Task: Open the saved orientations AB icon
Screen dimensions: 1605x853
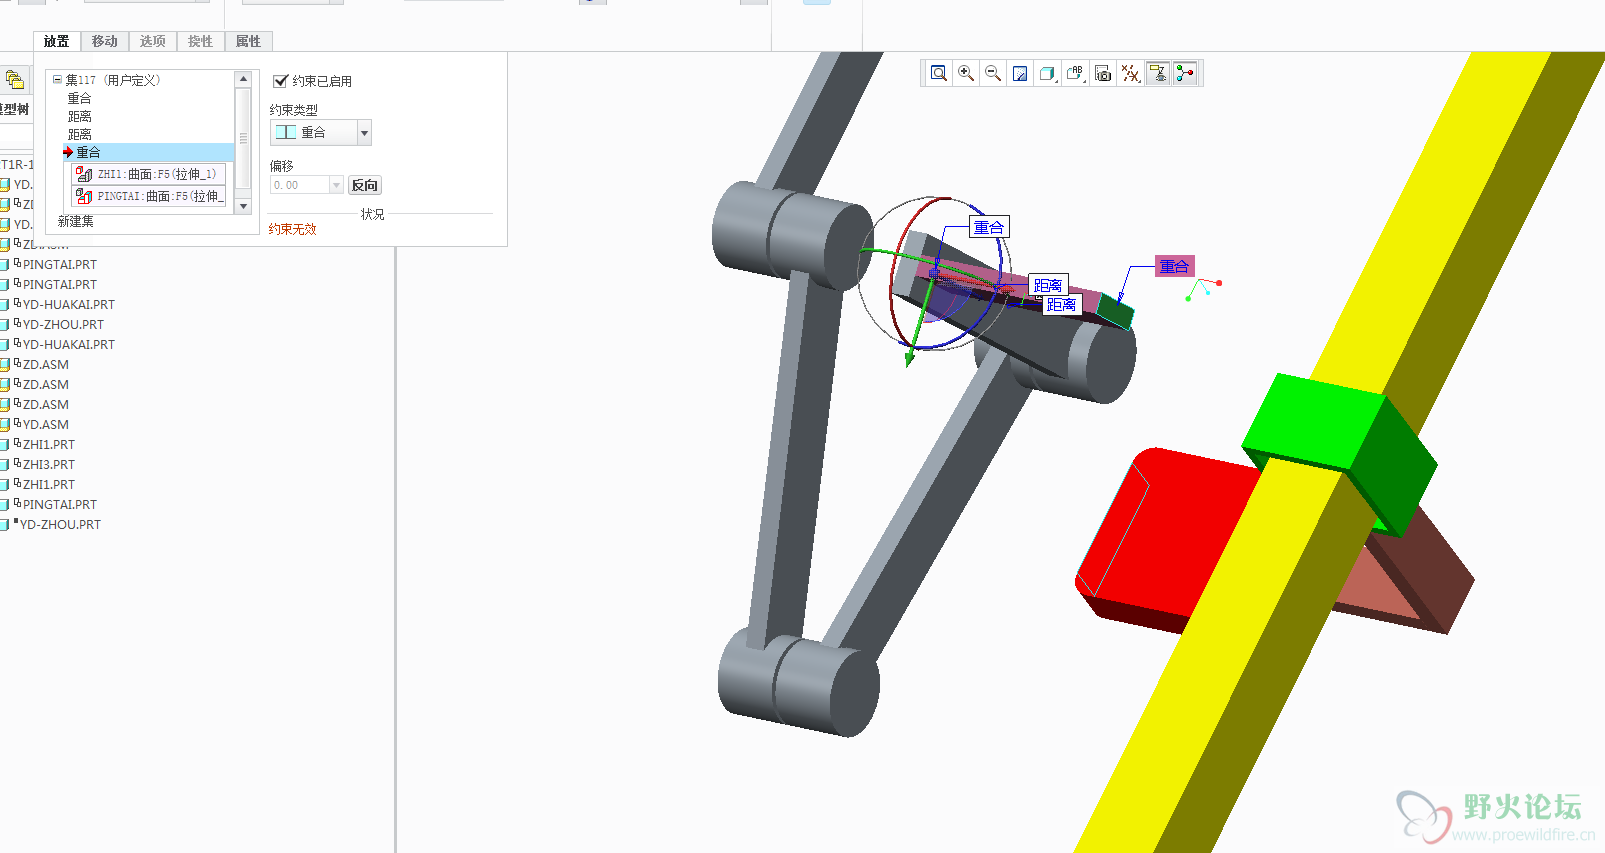Action: tap(1075, 73)
